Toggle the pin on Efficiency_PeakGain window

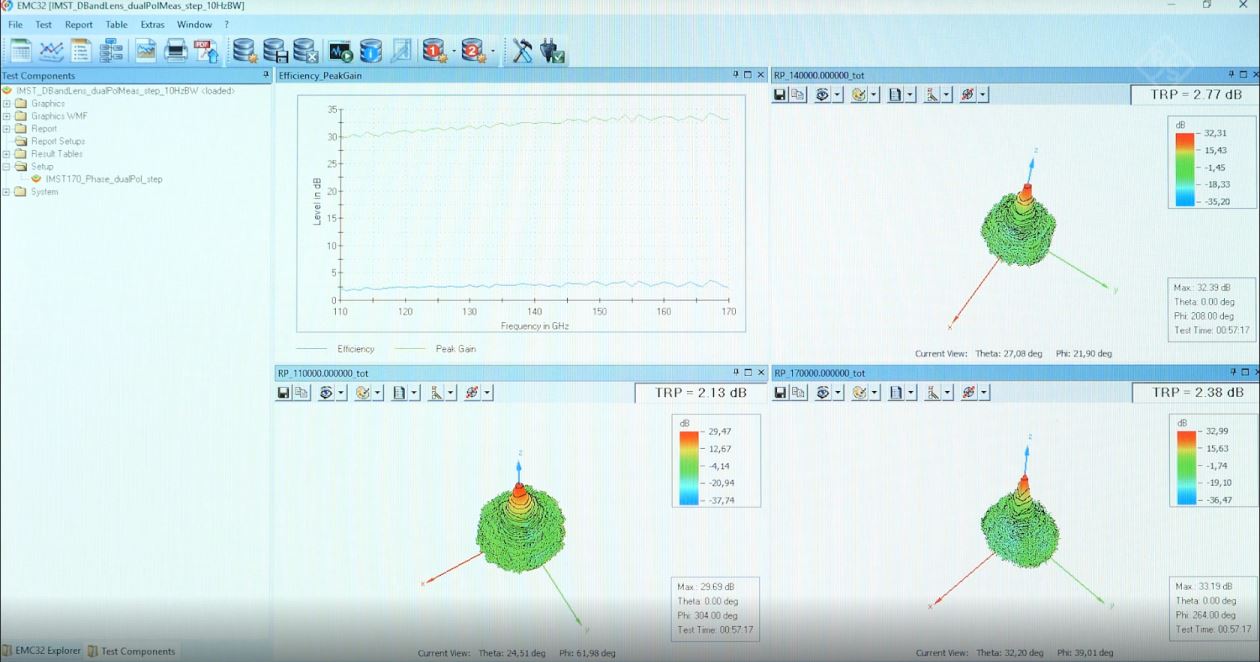[x=736, y=75]
